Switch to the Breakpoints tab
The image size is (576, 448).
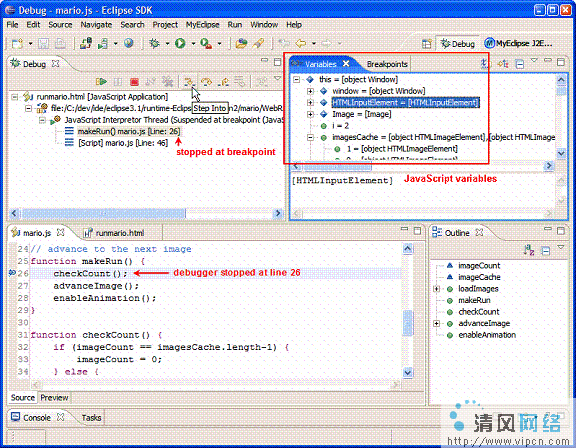pyautogui.click(x=387, y=64)
